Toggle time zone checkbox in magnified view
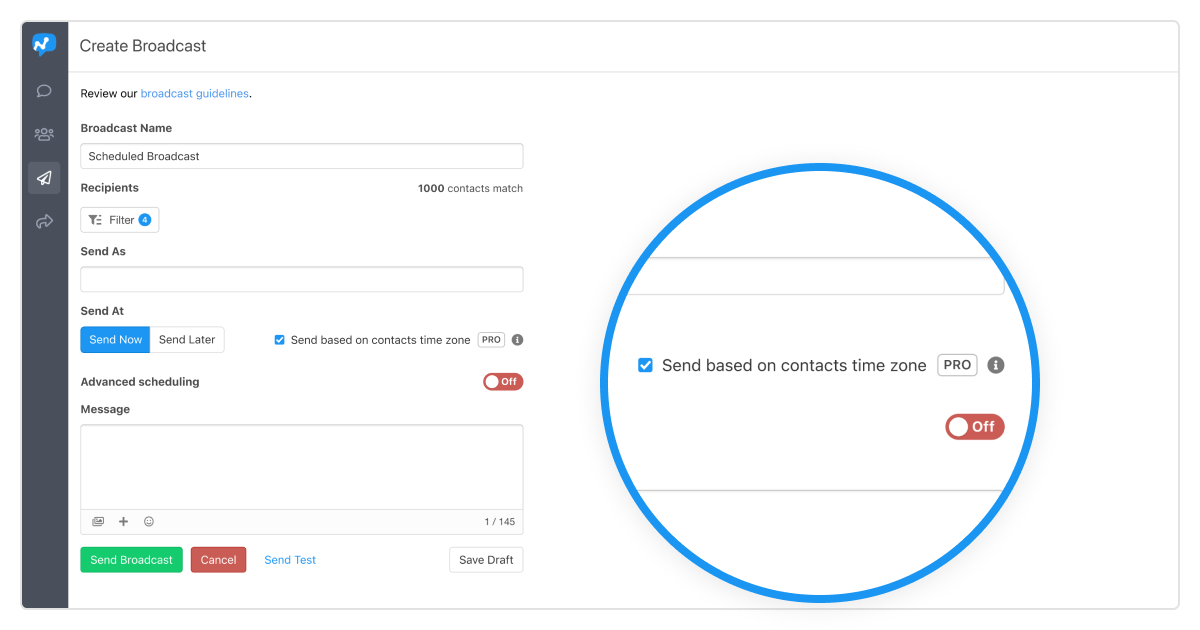 click(x=645, y=365)
